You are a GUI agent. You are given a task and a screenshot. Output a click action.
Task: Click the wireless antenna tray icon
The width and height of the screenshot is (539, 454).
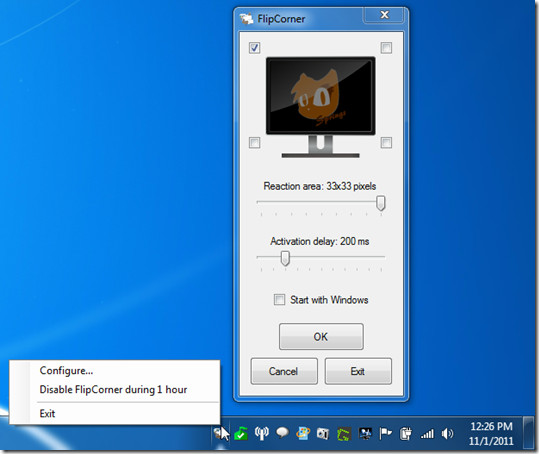[x=262, y=434]
